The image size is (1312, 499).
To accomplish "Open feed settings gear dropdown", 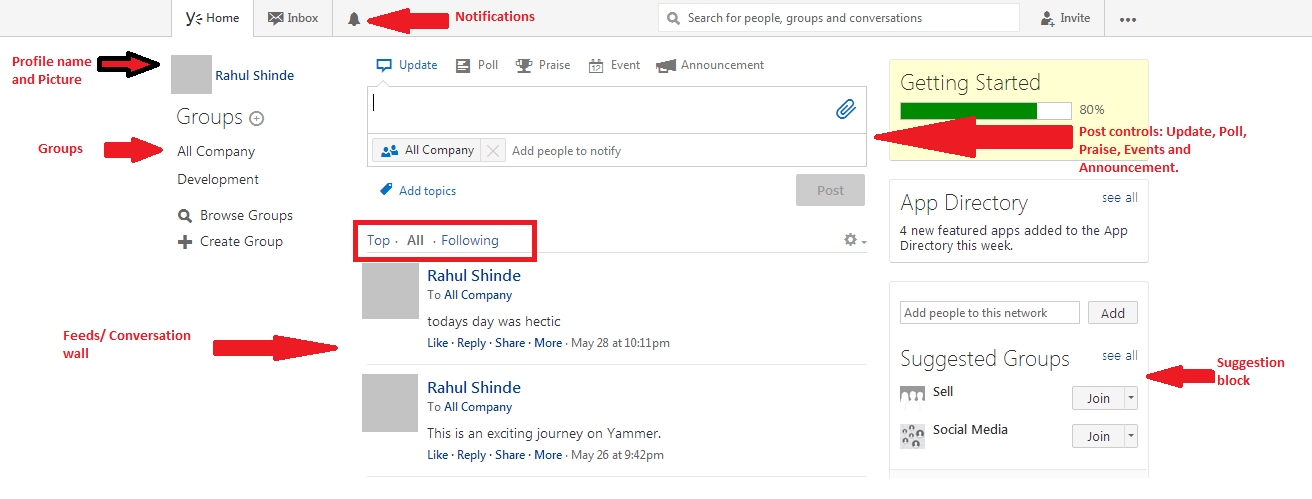I will point(854,240).
